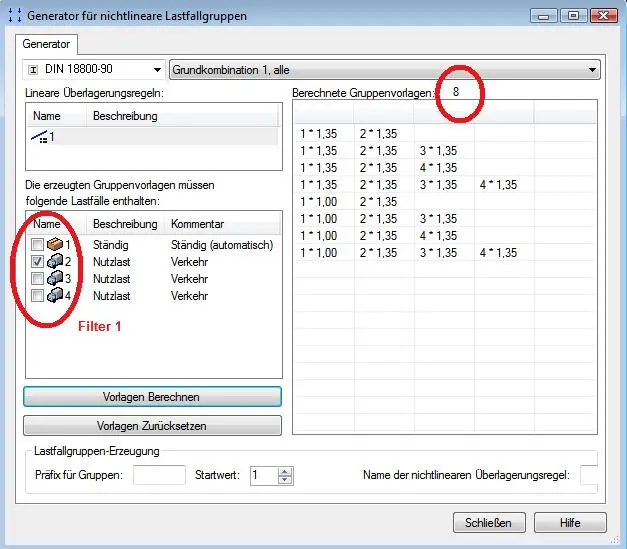Uncheck the load case 2 Nutzlast checkbox
The height and width of the screenshot is (549, 627).
pos(37,262)
